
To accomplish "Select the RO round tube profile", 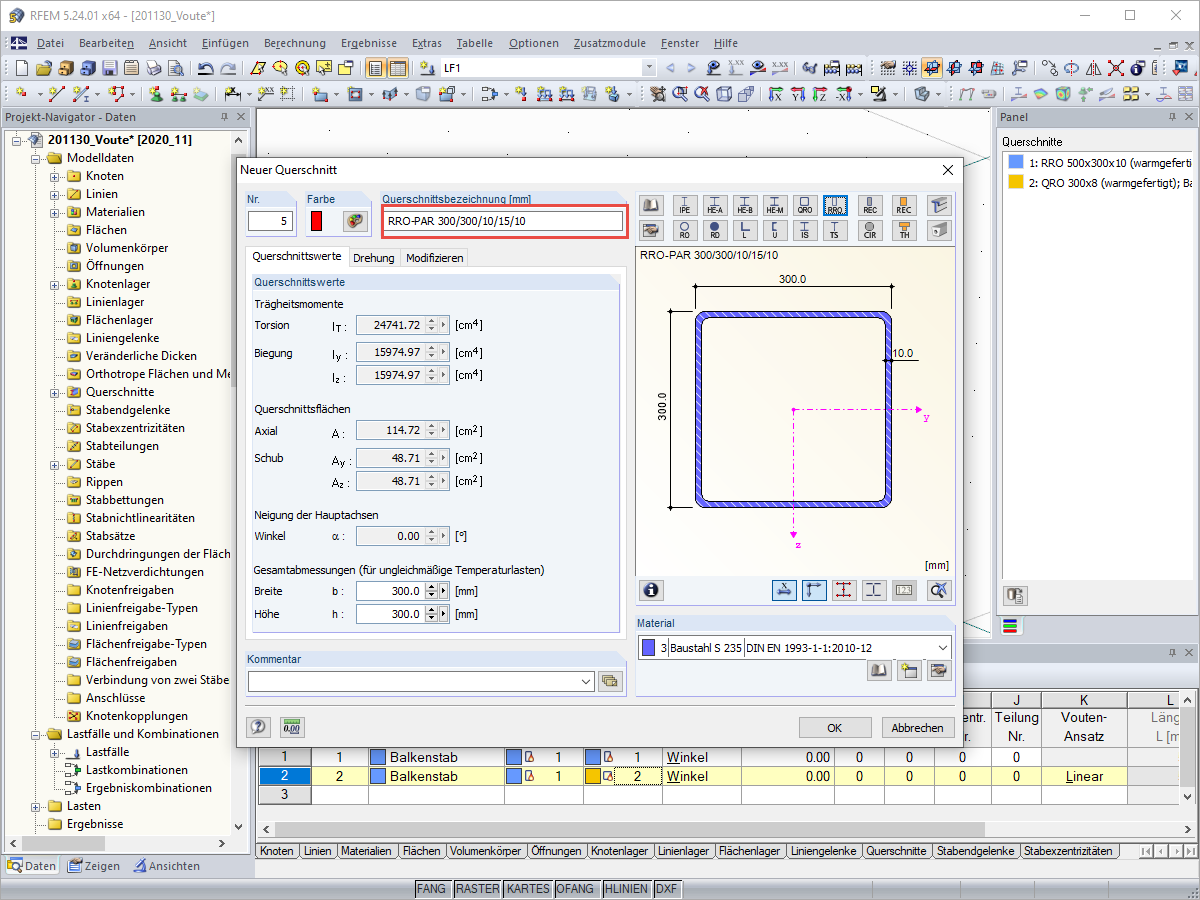I will point(685,230).
